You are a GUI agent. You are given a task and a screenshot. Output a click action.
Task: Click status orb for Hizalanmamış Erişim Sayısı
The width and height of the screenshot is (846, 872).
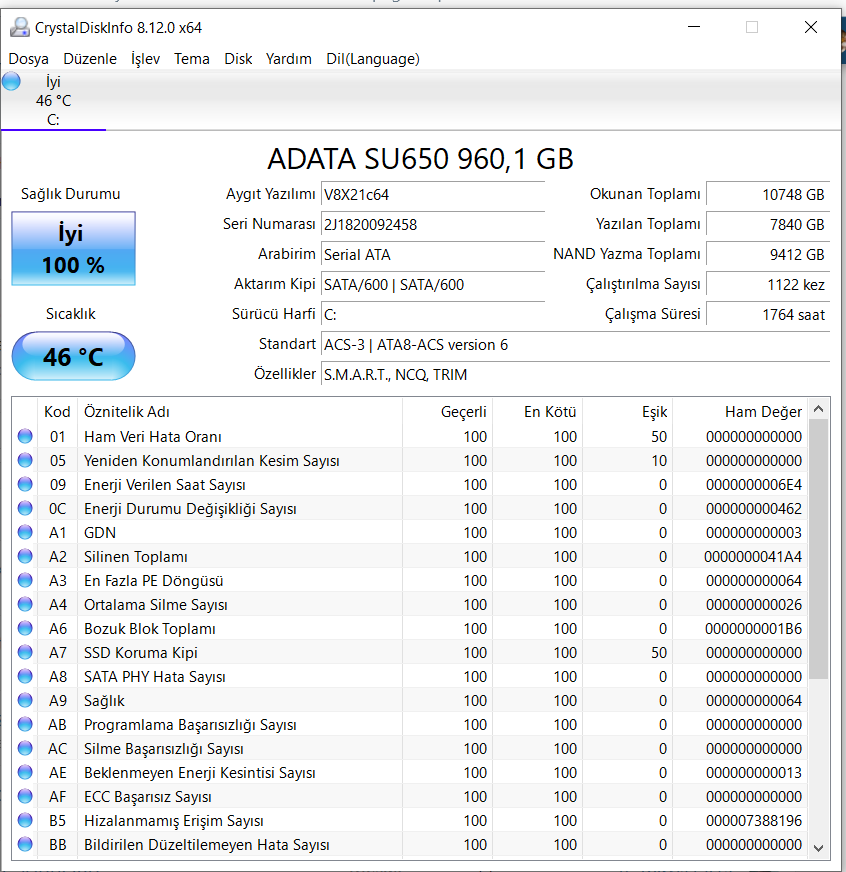pos(25,820)
